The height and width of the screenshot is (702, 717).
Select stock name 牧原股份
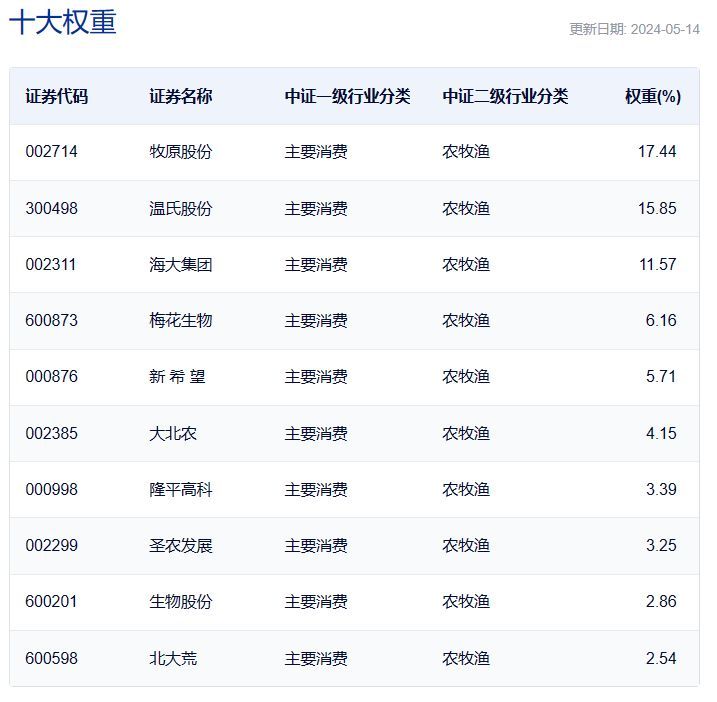click(x=181, y=151)
